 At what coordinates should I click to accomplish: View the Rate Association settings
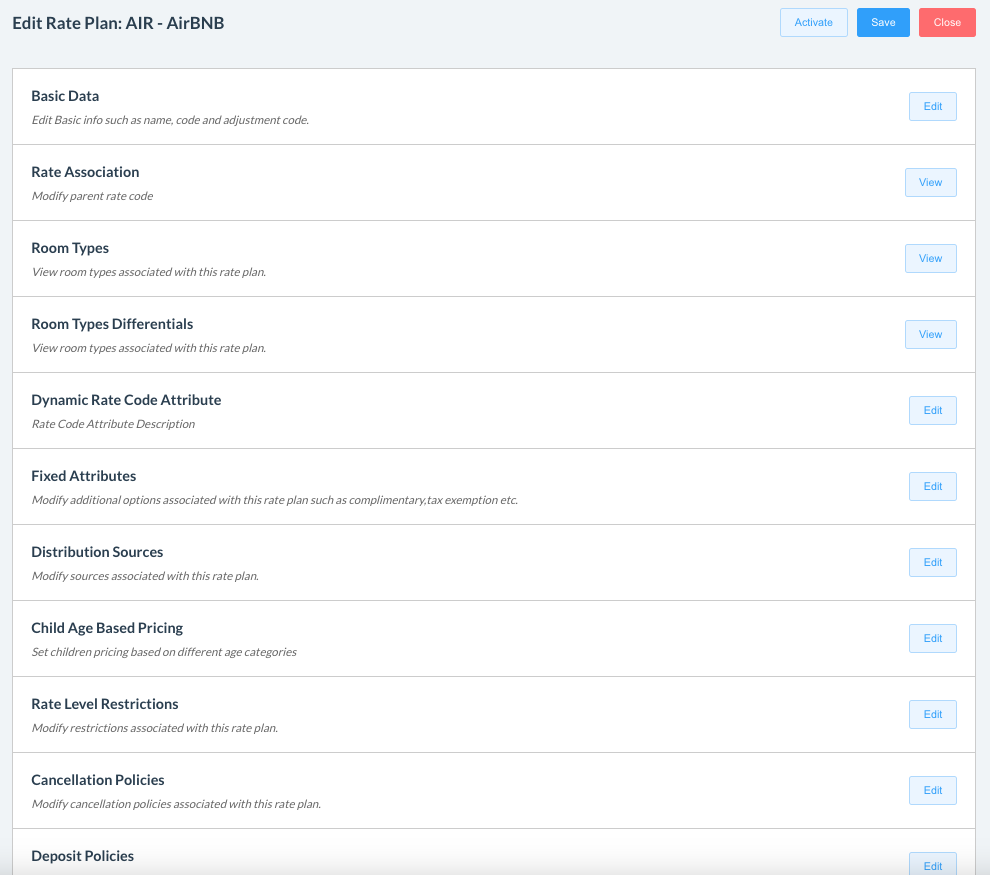[930, 182]
